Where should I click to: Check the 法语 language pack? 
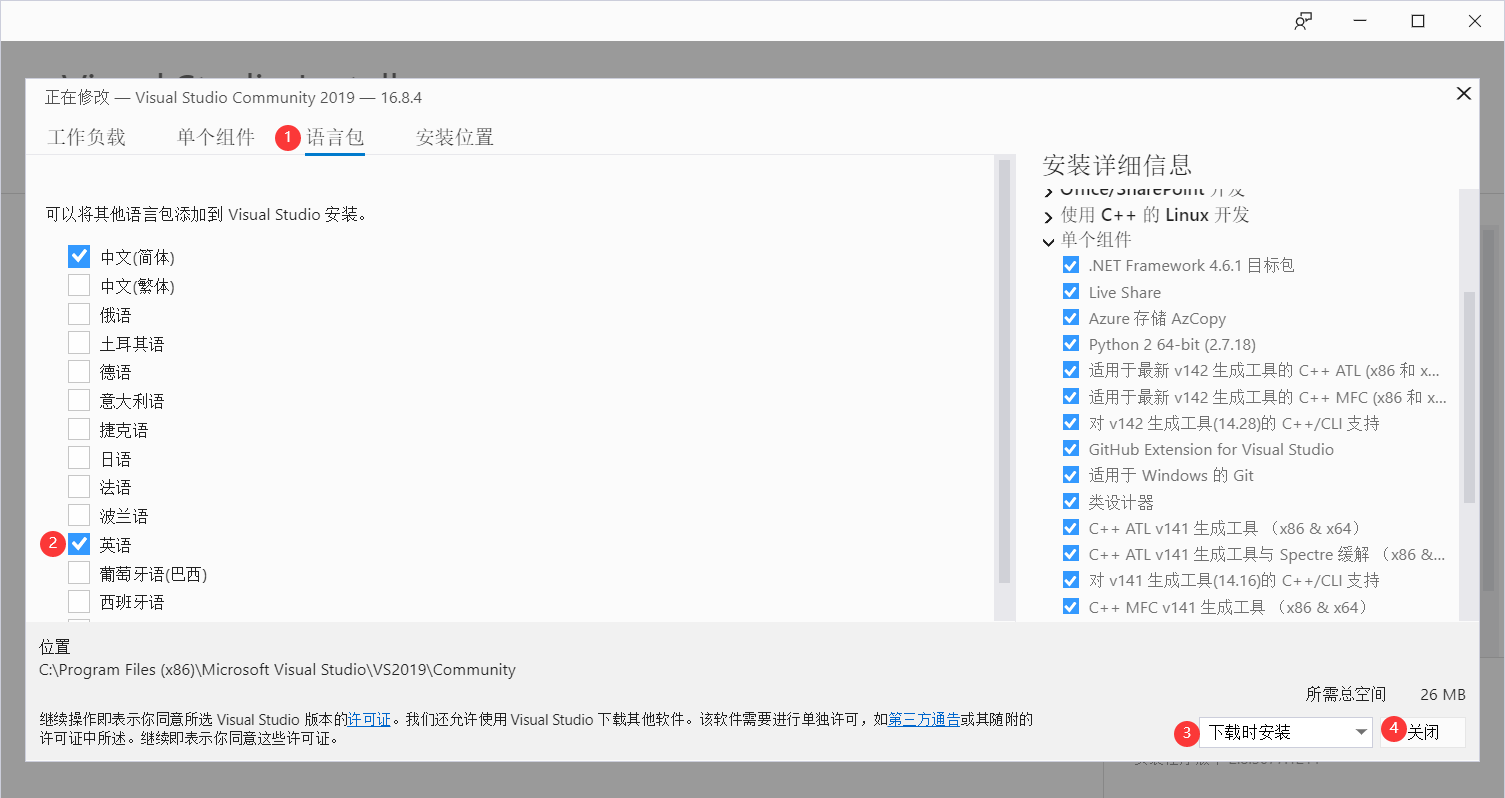point(79,487)
